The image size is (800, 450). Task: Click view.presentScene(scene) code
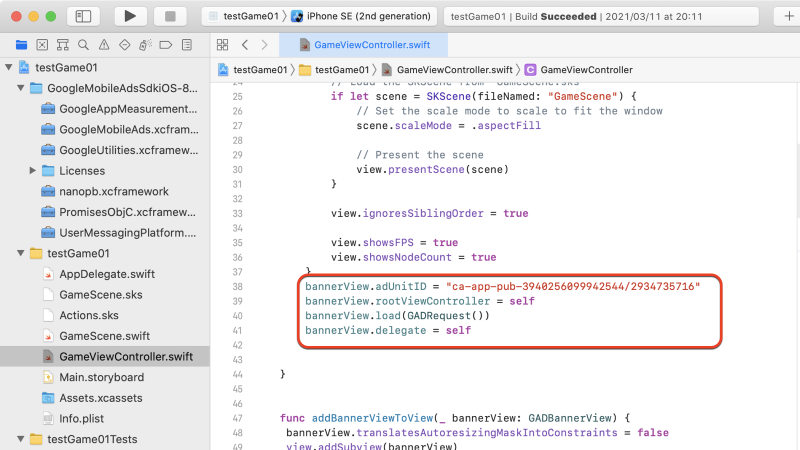[x=433, y=169]
